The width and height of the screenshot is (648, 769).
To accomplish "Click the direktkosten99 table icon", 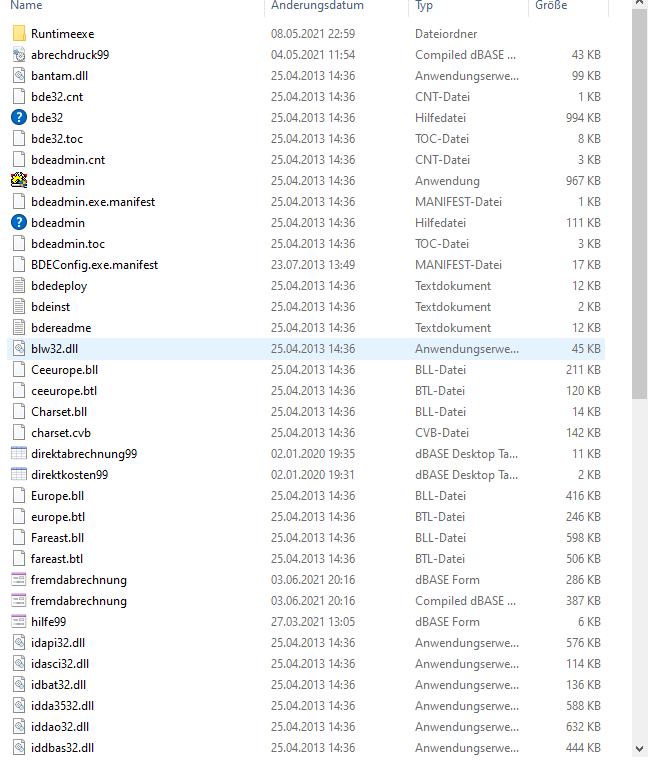I will (x=19, y=475).
